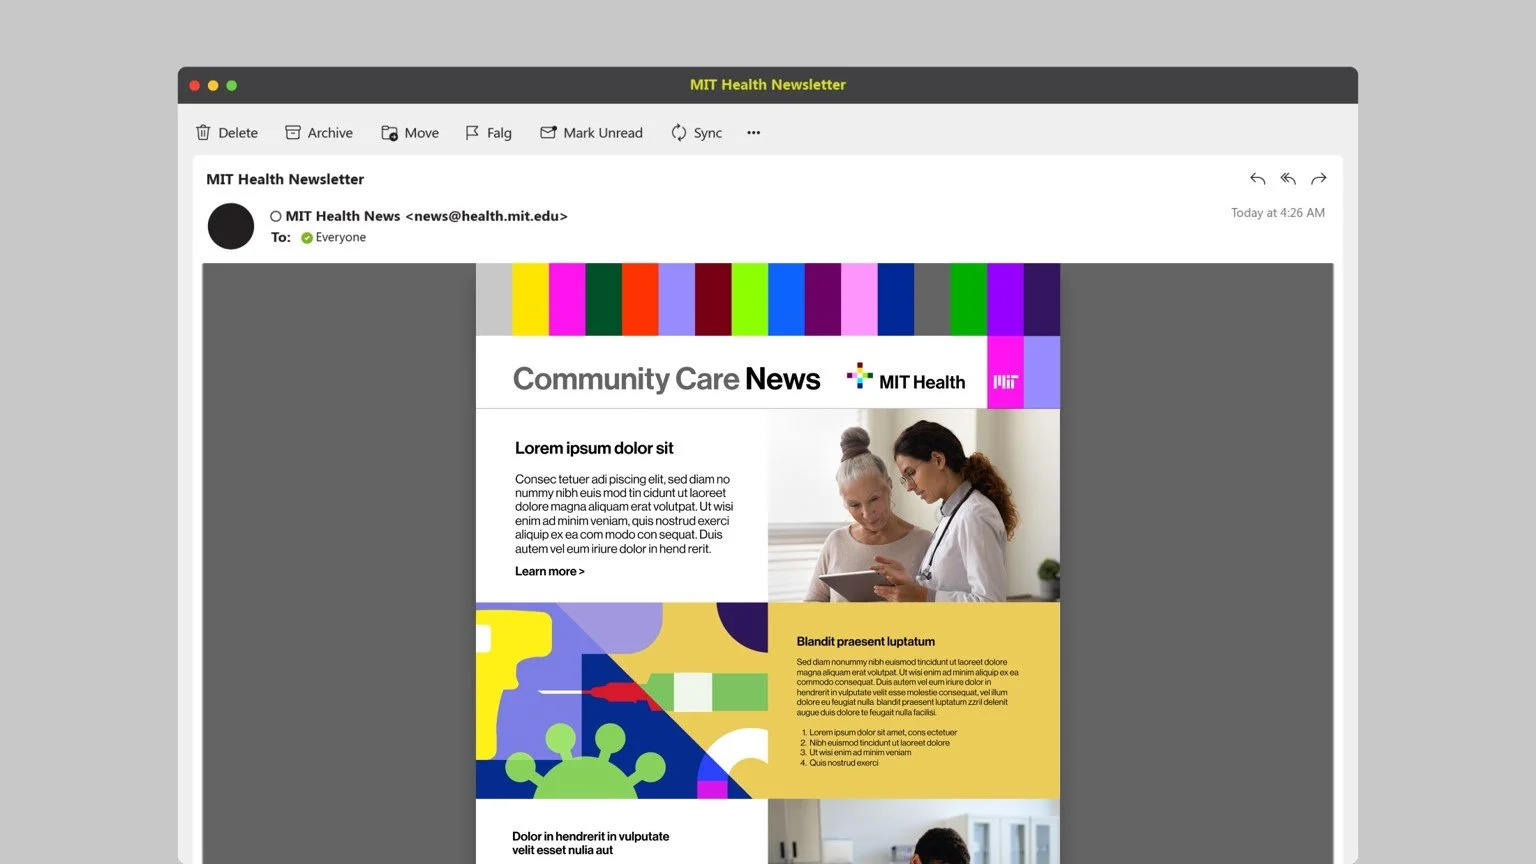Click the Reply arrow icon
1536x864 pixels.
click(x=1258, y=179)
